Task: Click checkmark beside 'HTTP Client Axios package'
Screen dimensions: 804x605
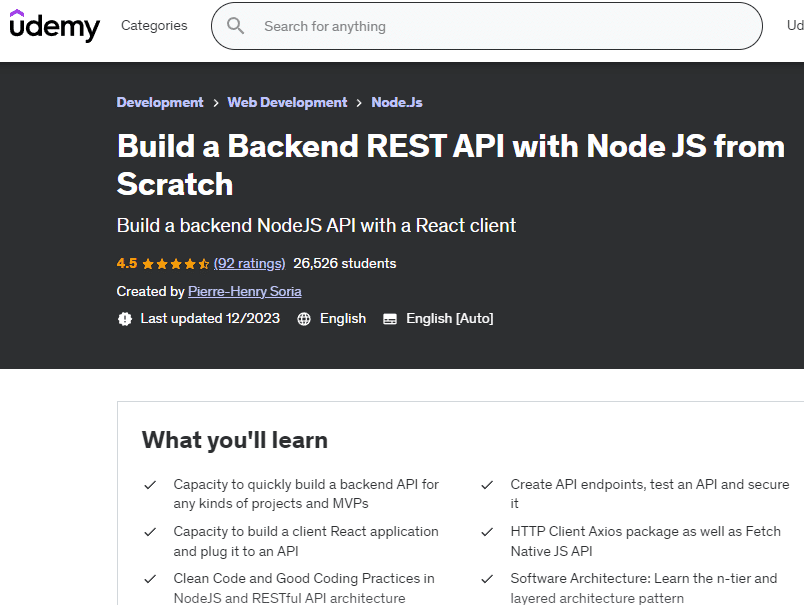Action: click(x=487, y=532)
